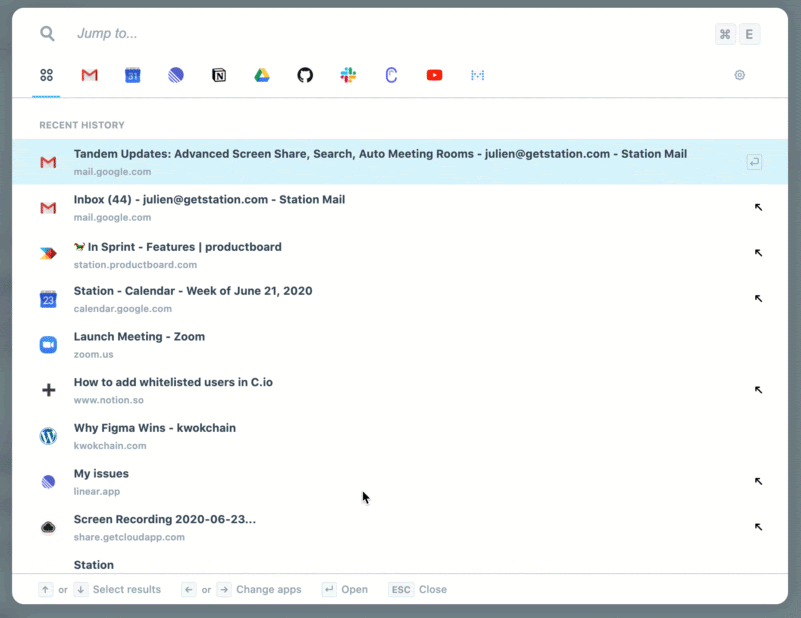Click the Command key shortcut badge
The height and width of the screenshot is (618, 801).
point(725,34)
